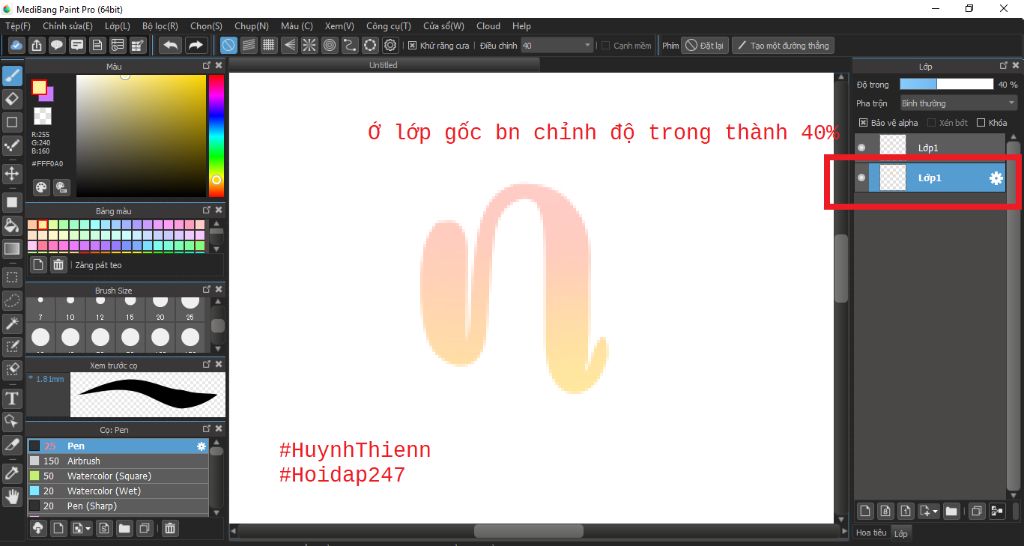Select the Eraser tool

[12, 99]
